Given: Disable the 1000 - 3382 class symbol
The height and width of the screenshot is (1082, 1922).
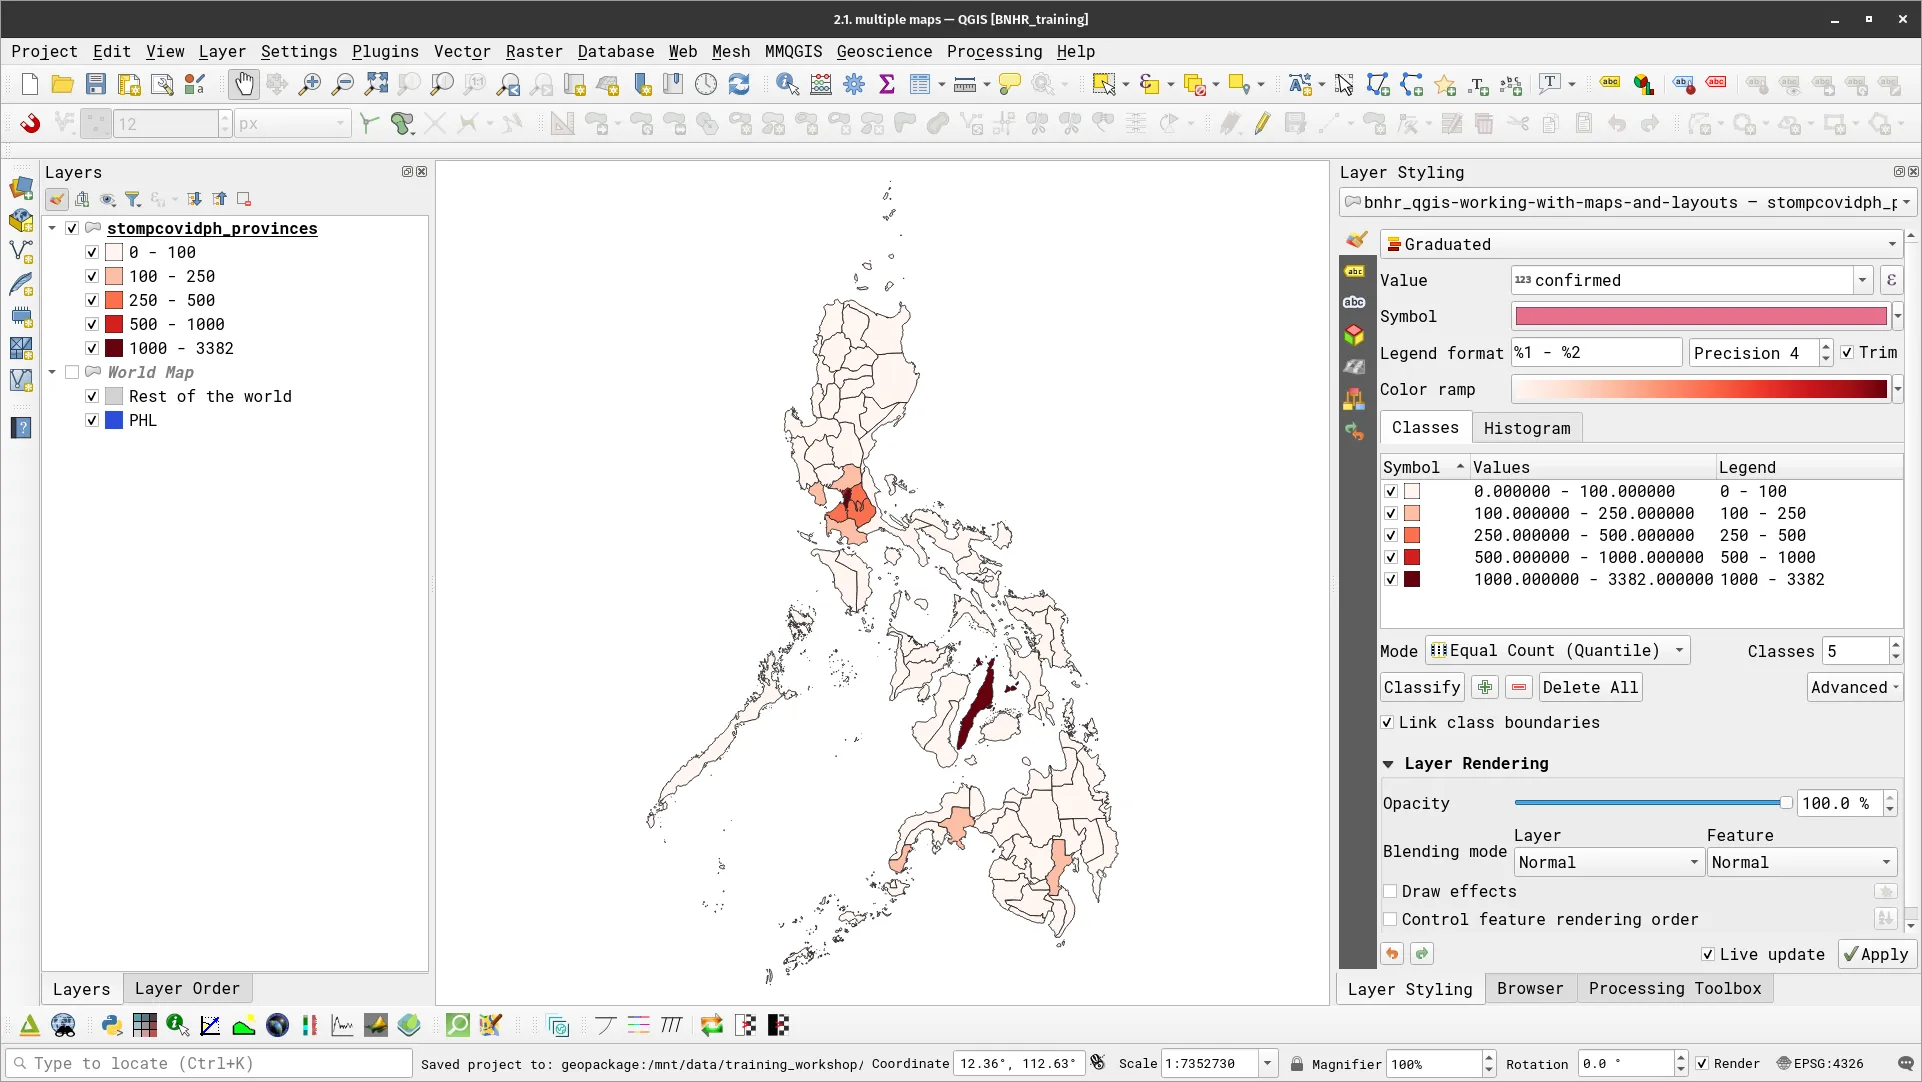Looking at the screenshot, I should click(1391, 579).
